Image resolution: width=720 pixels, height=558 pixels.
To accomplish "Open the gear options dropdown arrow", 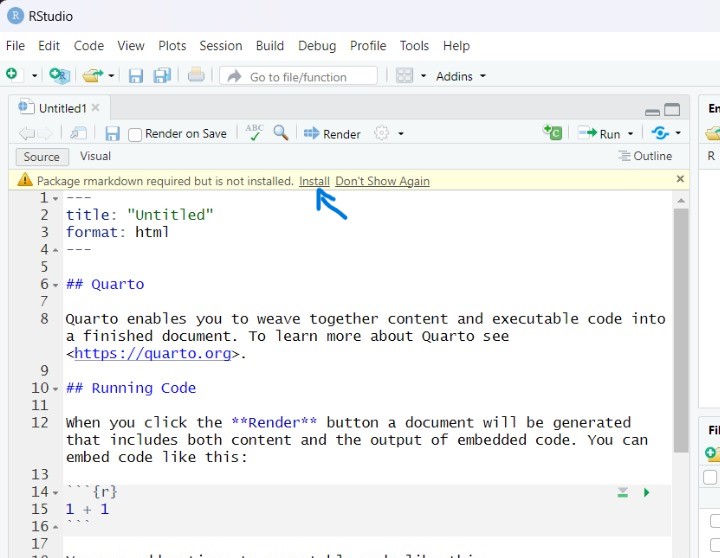I will point(401,134).
